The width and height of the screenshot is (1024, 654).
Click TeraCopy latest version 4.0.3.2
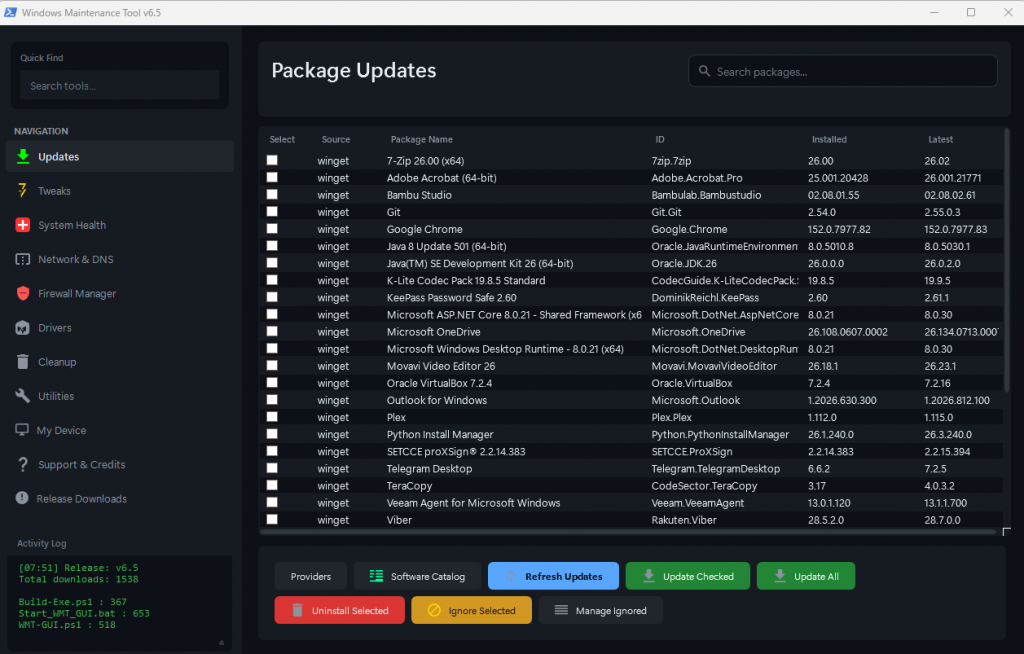tap(939, 485)
